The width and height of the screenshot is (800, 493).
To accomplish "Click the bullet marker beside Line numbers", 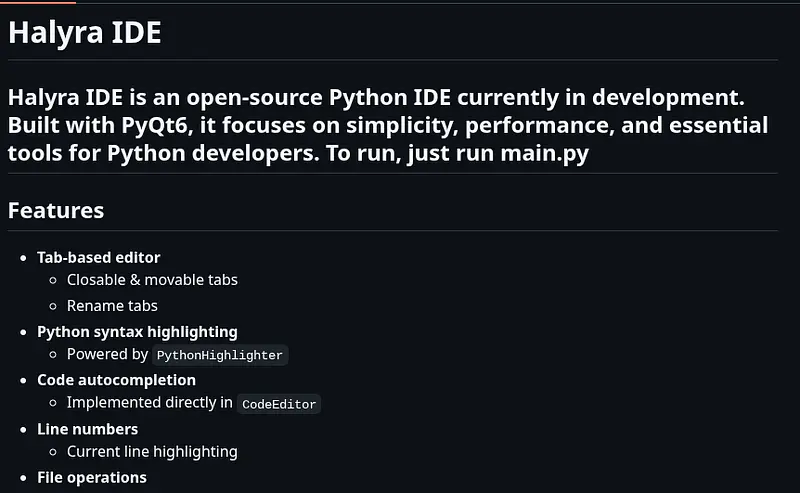I will [24, 430].
